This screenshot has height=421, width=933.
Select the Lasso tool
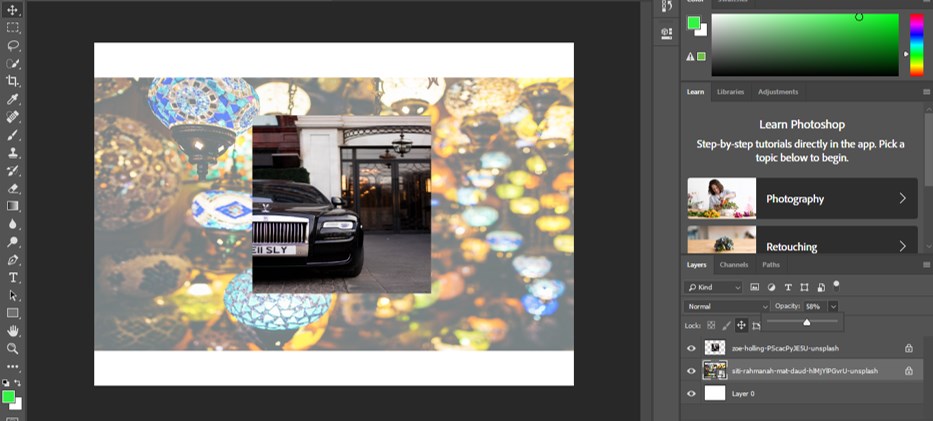12,45
